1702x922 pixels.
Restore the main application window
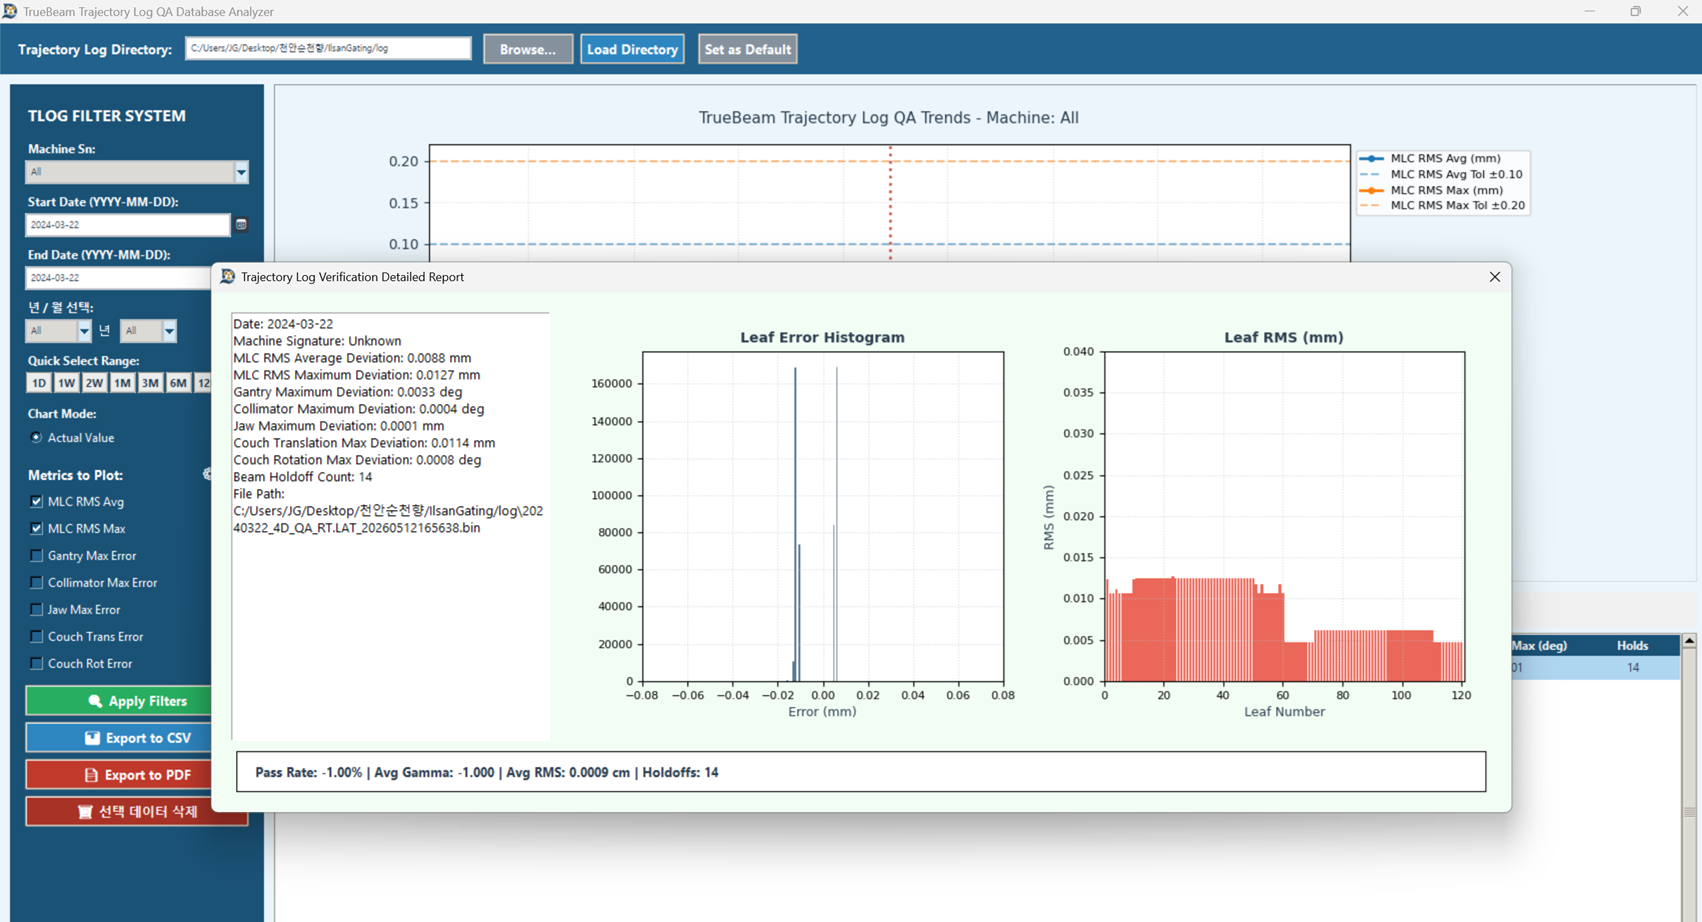1636,11
